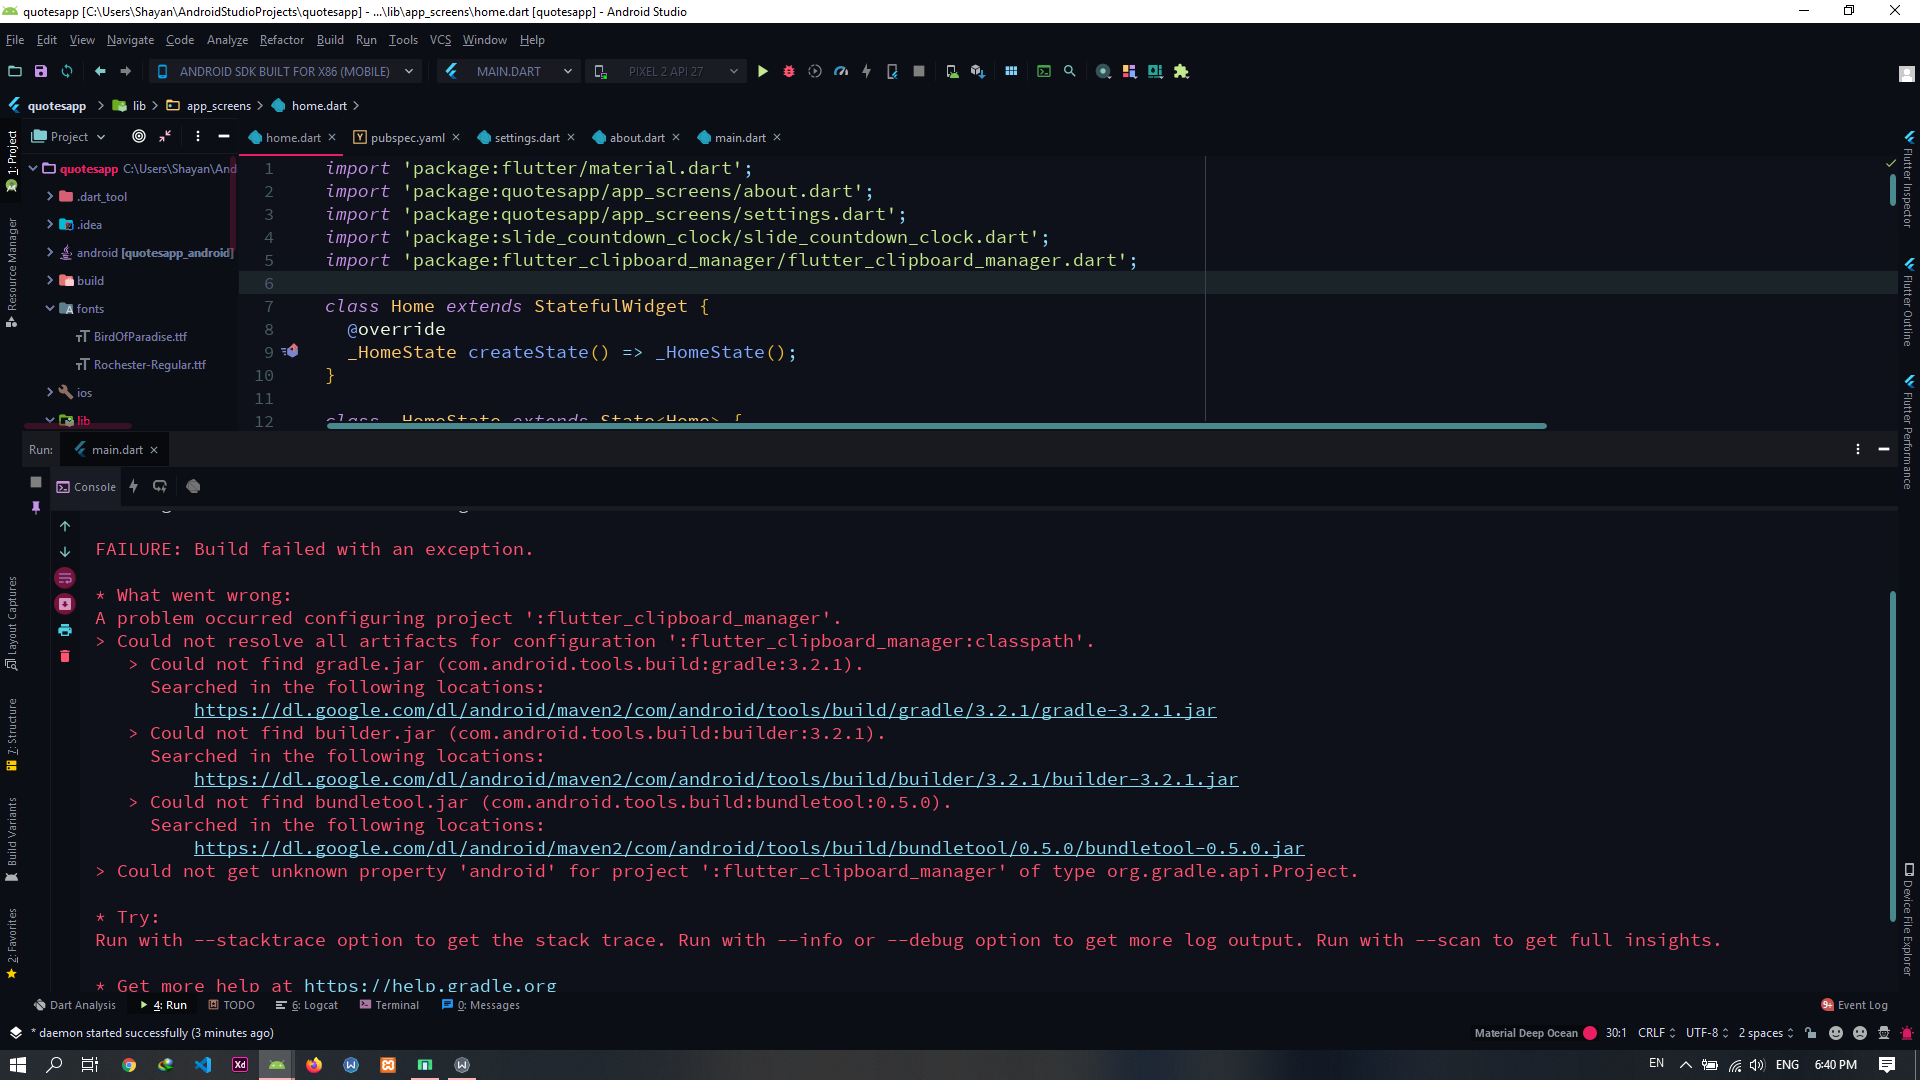Switch to the about.dart editor tab
This screenshot has height=1080, width=1920.
coord(636,138)
